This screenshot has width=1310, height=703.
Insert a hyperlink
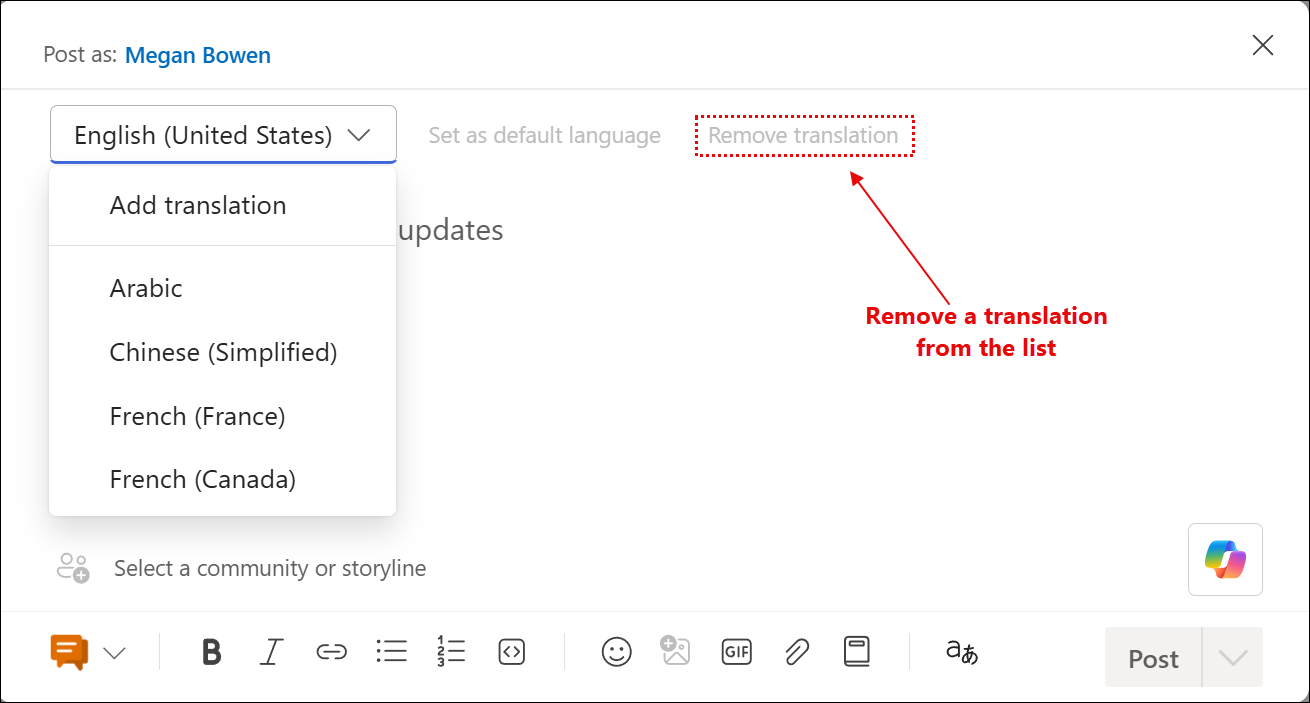pyautogui.click(x=331, y=651)
